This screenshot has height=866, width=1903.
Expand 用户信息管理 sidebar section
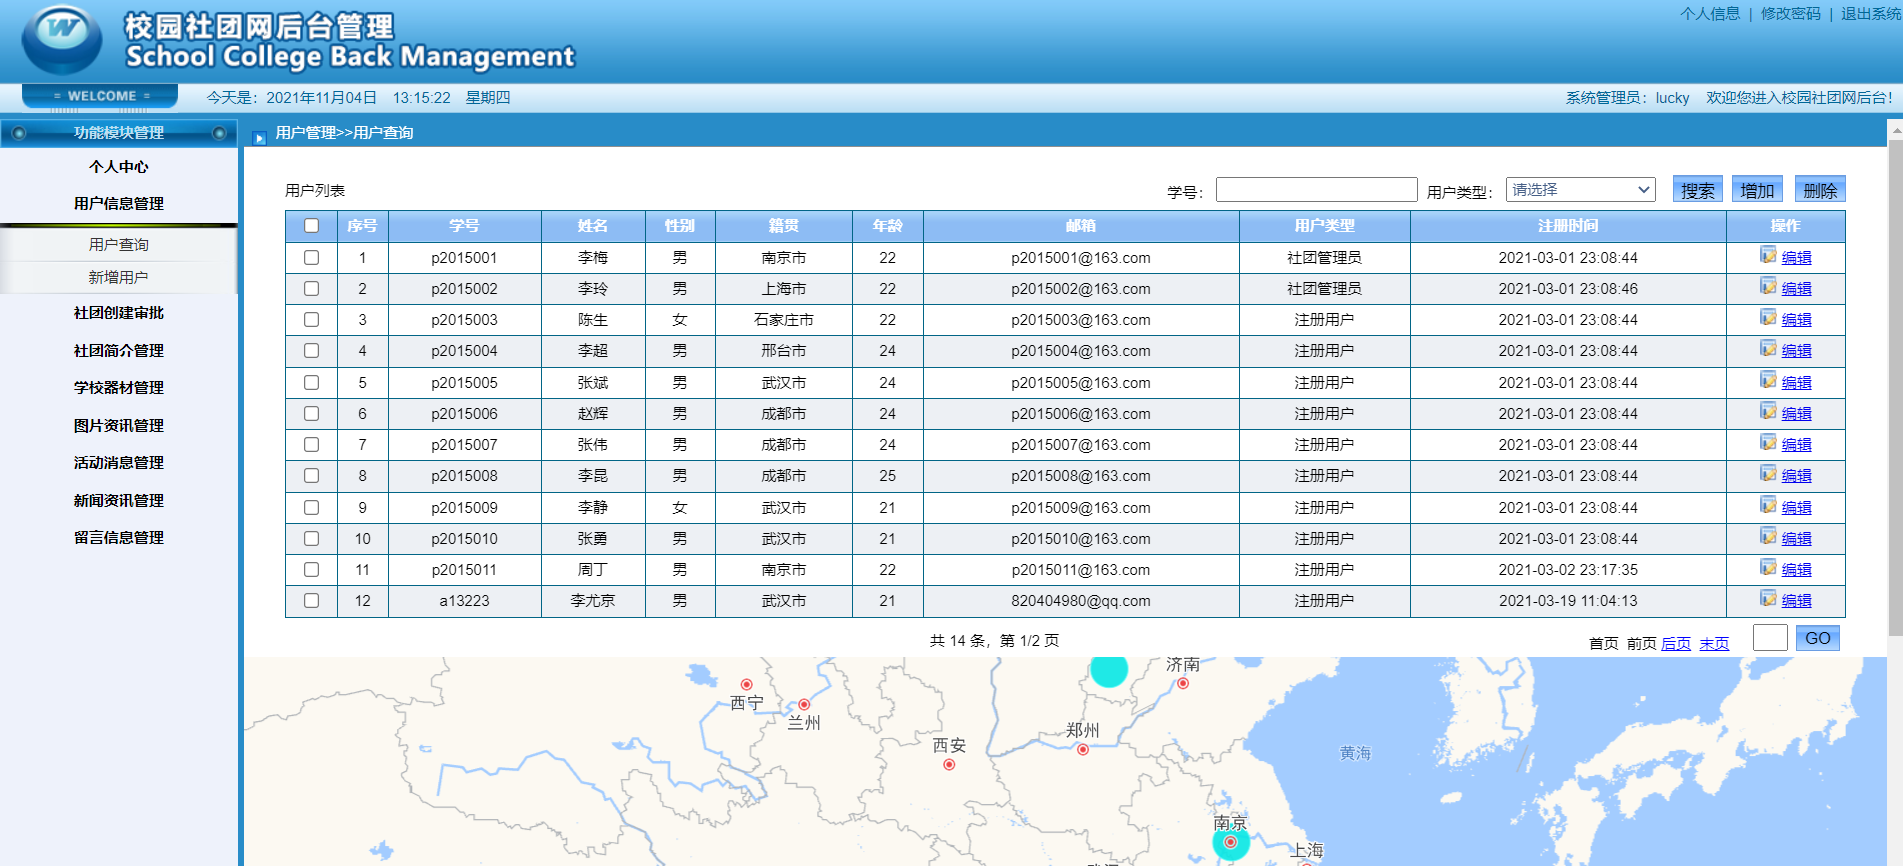coord(119,203)
